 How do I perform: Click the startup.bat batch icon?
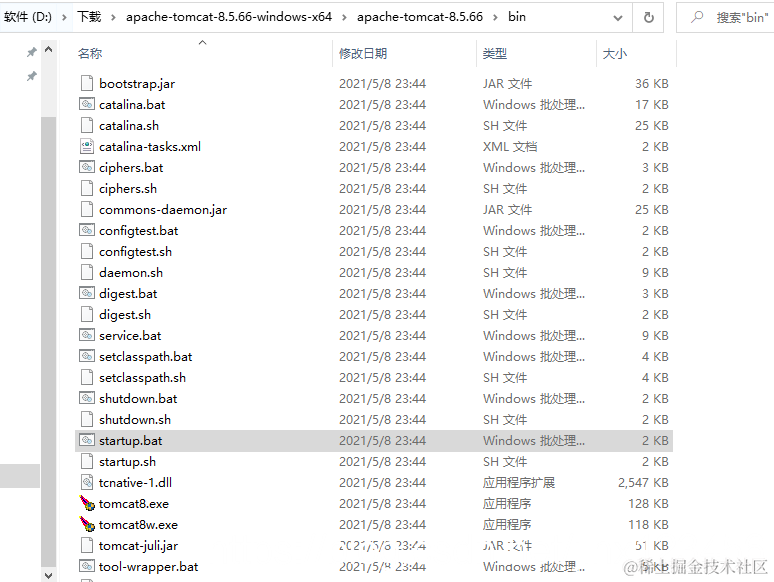(87, 440)
